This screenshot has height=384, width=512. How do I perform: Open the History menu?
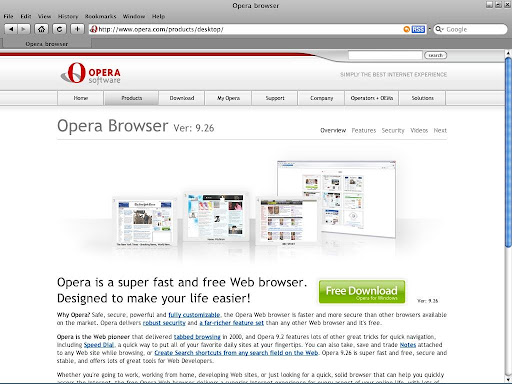[68, 16]
